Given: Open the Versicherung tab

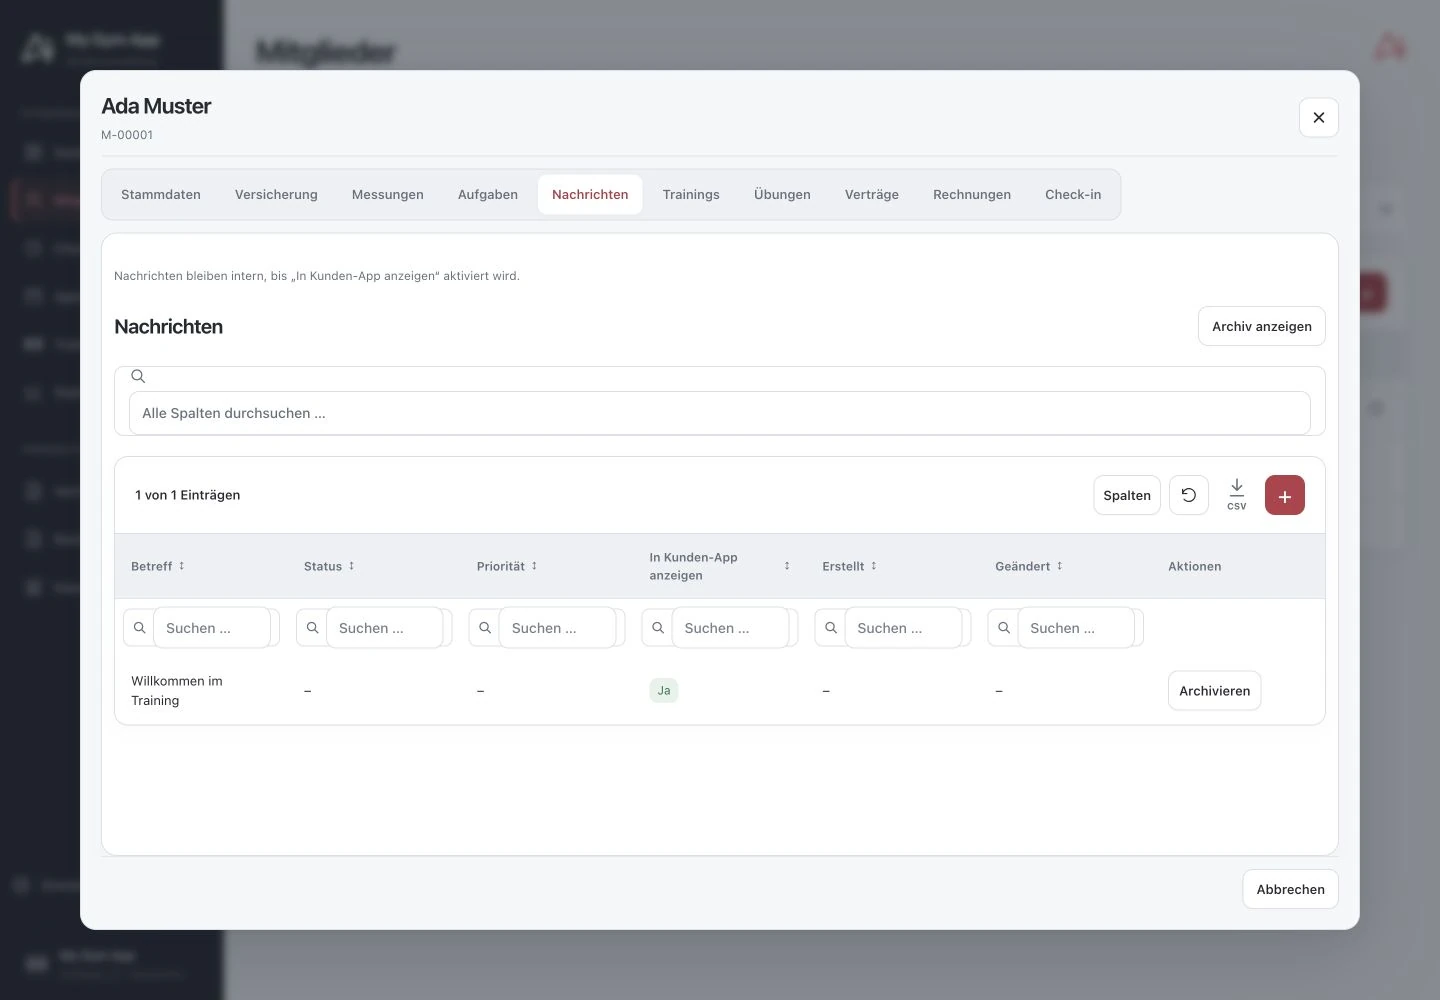Looking at the screenshot, I should [276, 194].
